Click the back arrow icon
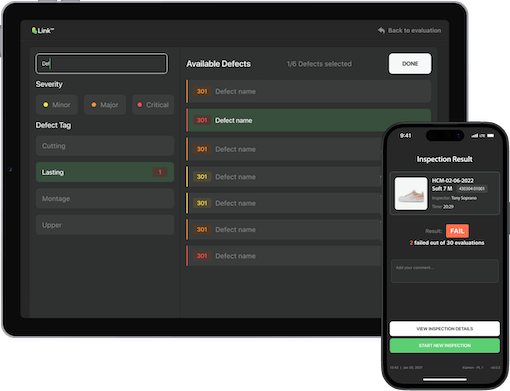The width and height of the screenshot is (510, 391). [x=381, y=30]
